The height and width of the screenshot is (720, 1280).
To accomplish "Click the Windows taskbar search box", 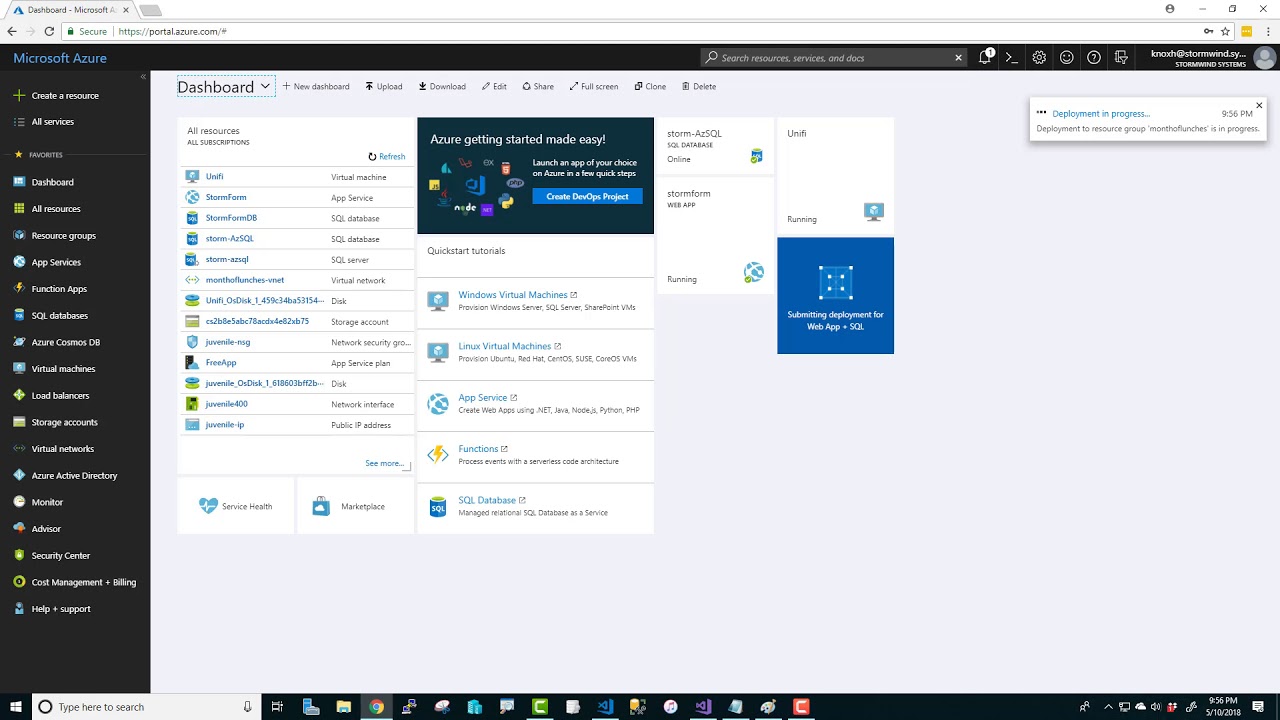I will pyautogui.click(x=147, y=707).
